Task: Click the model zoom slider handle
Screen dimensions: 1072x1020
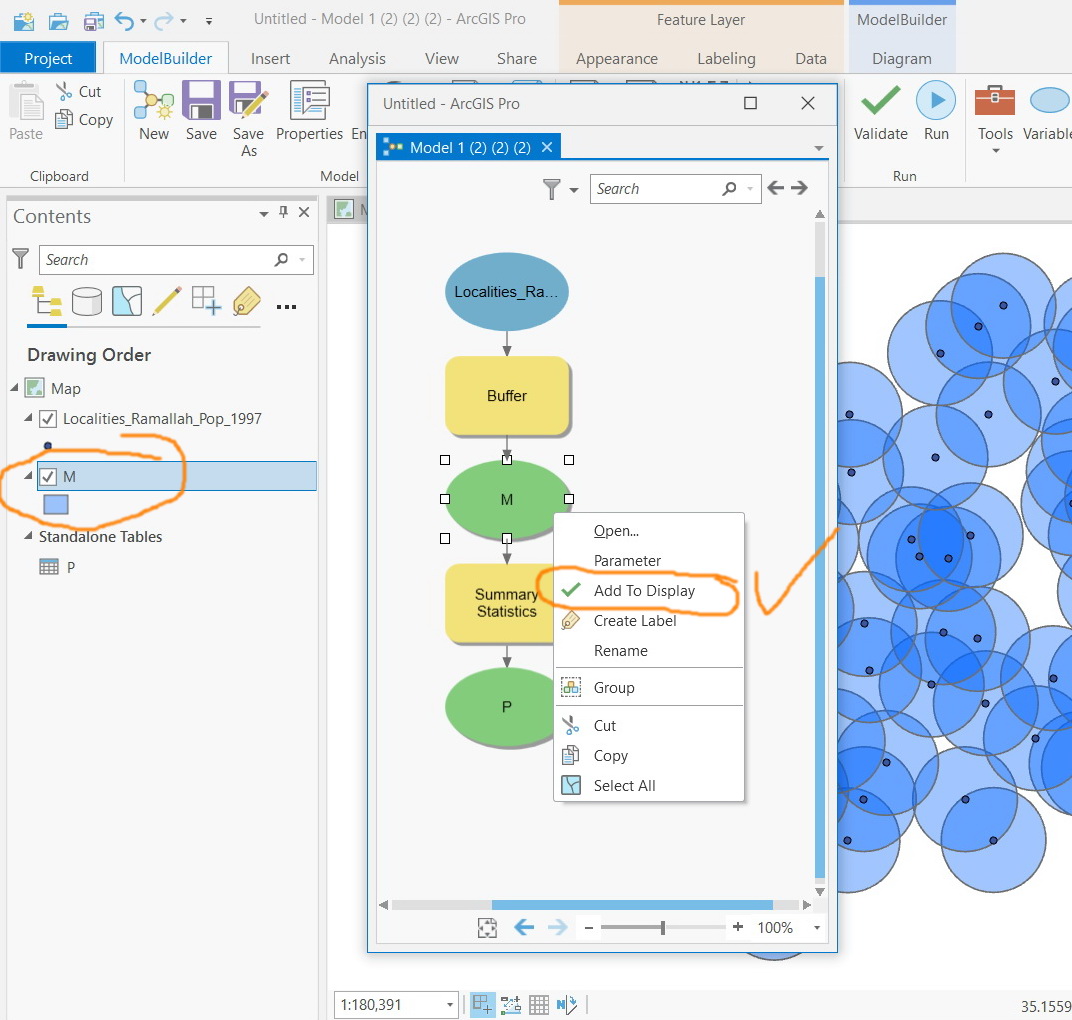Action: [x=662, y=928]
